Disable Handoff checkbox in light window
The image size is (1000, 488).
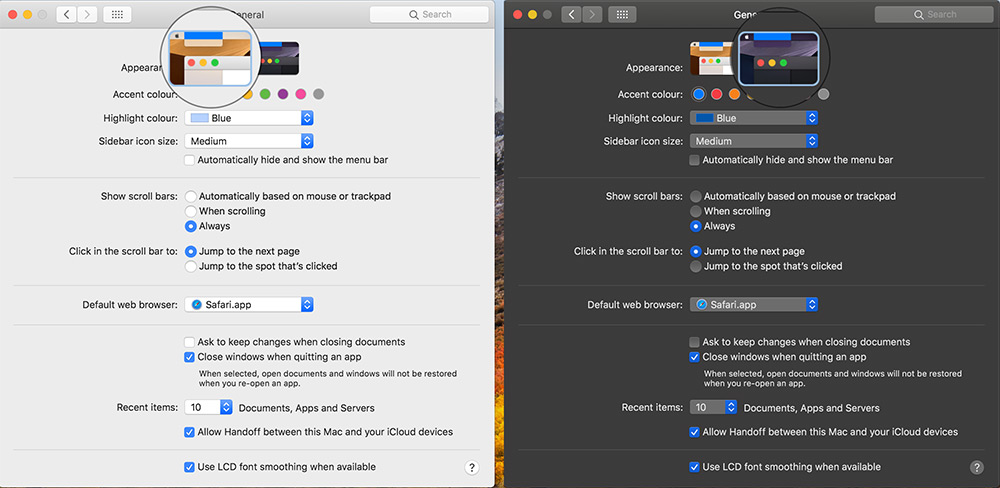click(x=189, y=433)
